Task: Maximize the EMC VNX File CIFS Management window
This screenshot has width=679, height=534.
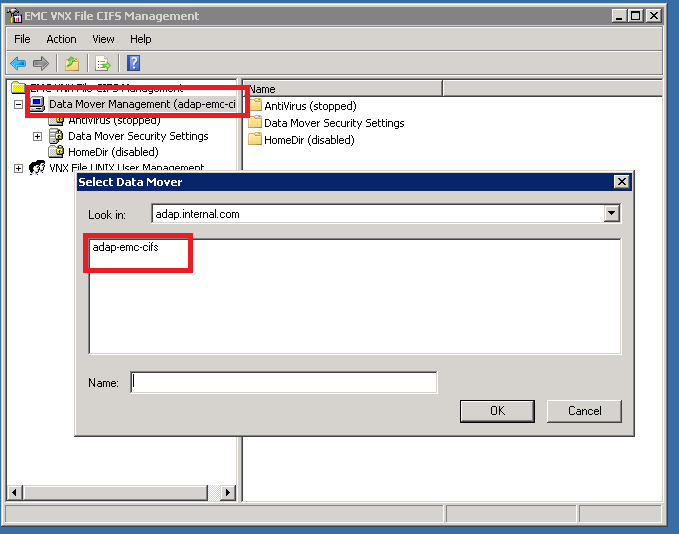Action: [636, 16]
